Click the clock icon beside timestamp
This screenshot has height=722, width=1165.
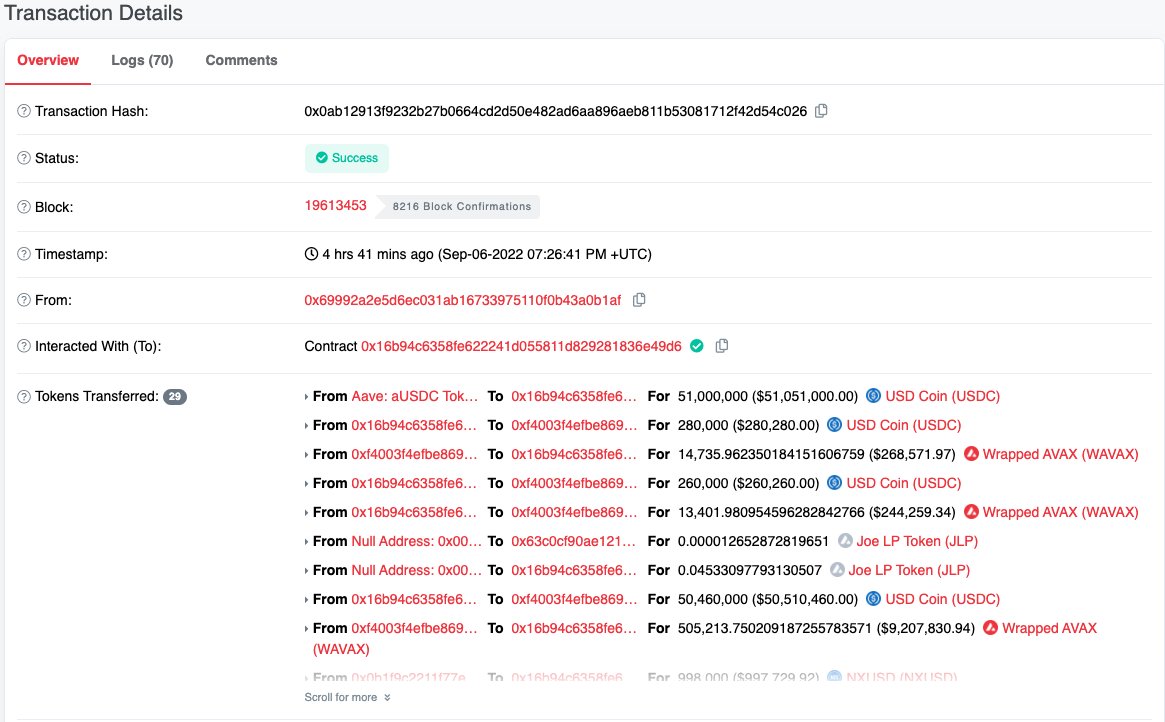click(311, 254)
